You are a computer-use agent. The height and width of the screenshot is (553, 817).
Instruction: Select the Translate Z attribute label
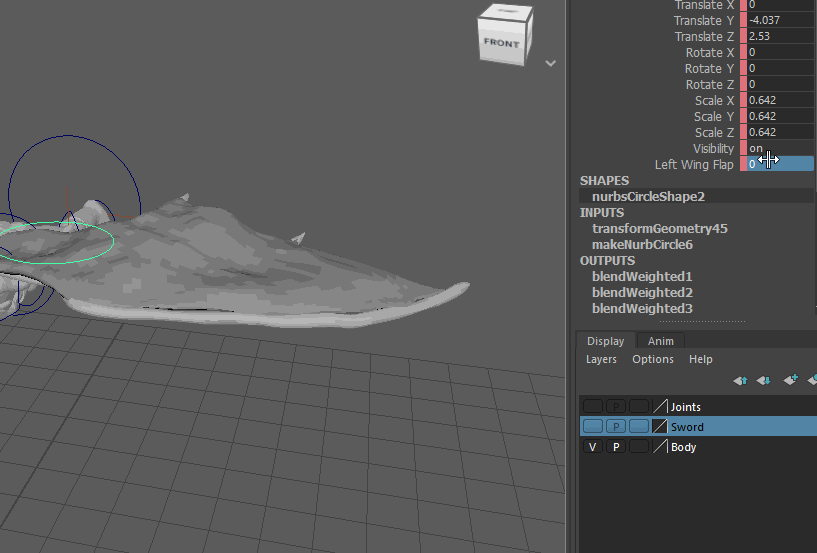[704, 36]
